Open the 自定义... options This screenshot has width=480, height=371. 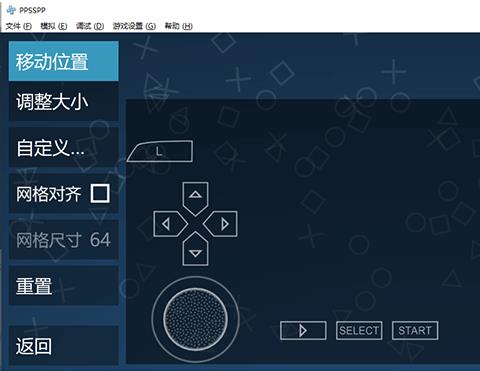(63, 148)
